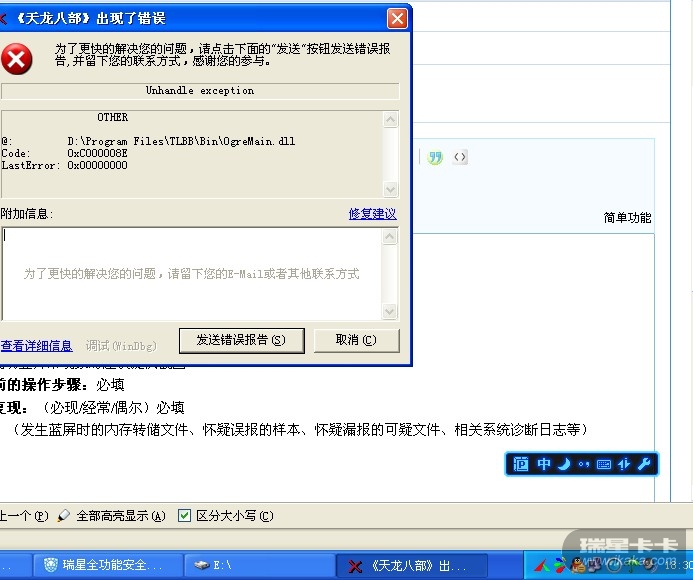Open the E:\ taskbar window button
The width and height of the screenshot is (693, 580).
[x=259, y=565]
